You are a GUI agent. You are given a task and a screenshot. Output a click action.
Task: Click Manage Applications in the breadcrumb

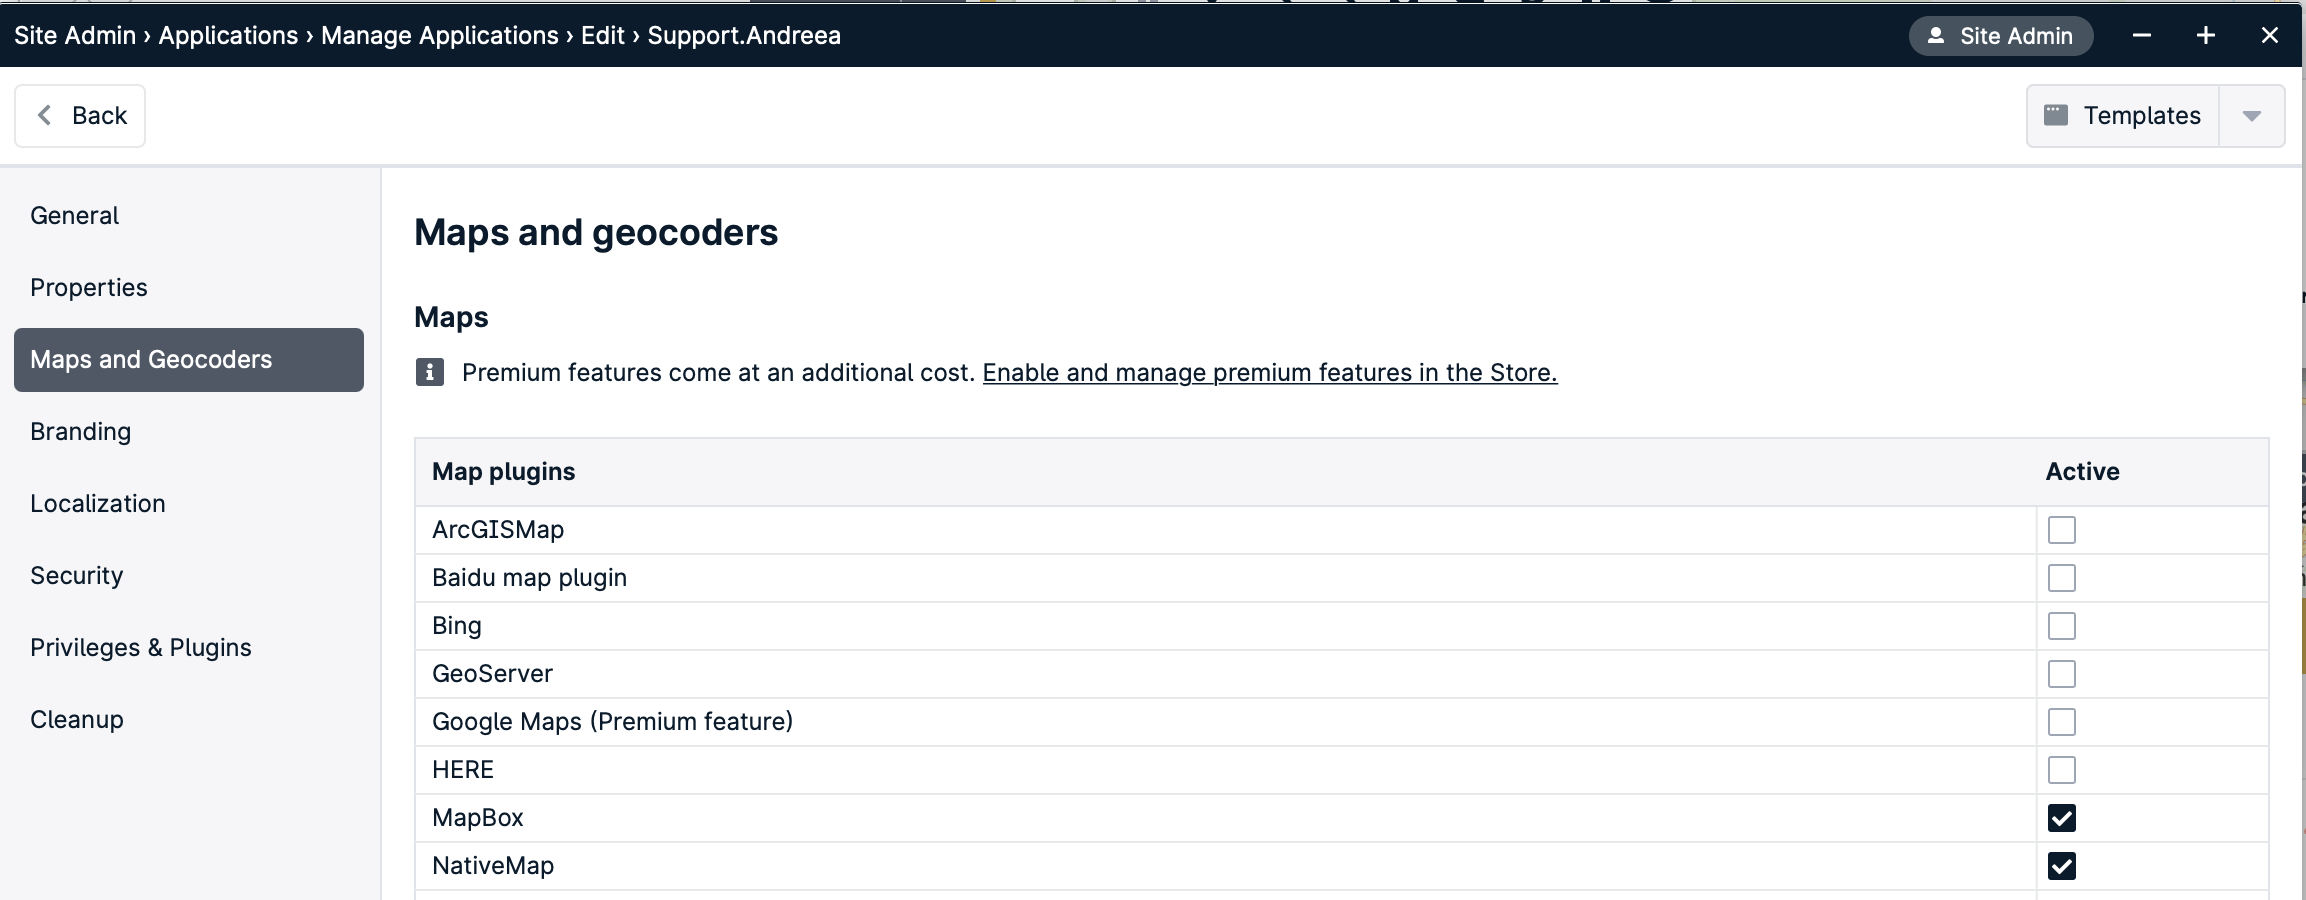click(440, 35)
